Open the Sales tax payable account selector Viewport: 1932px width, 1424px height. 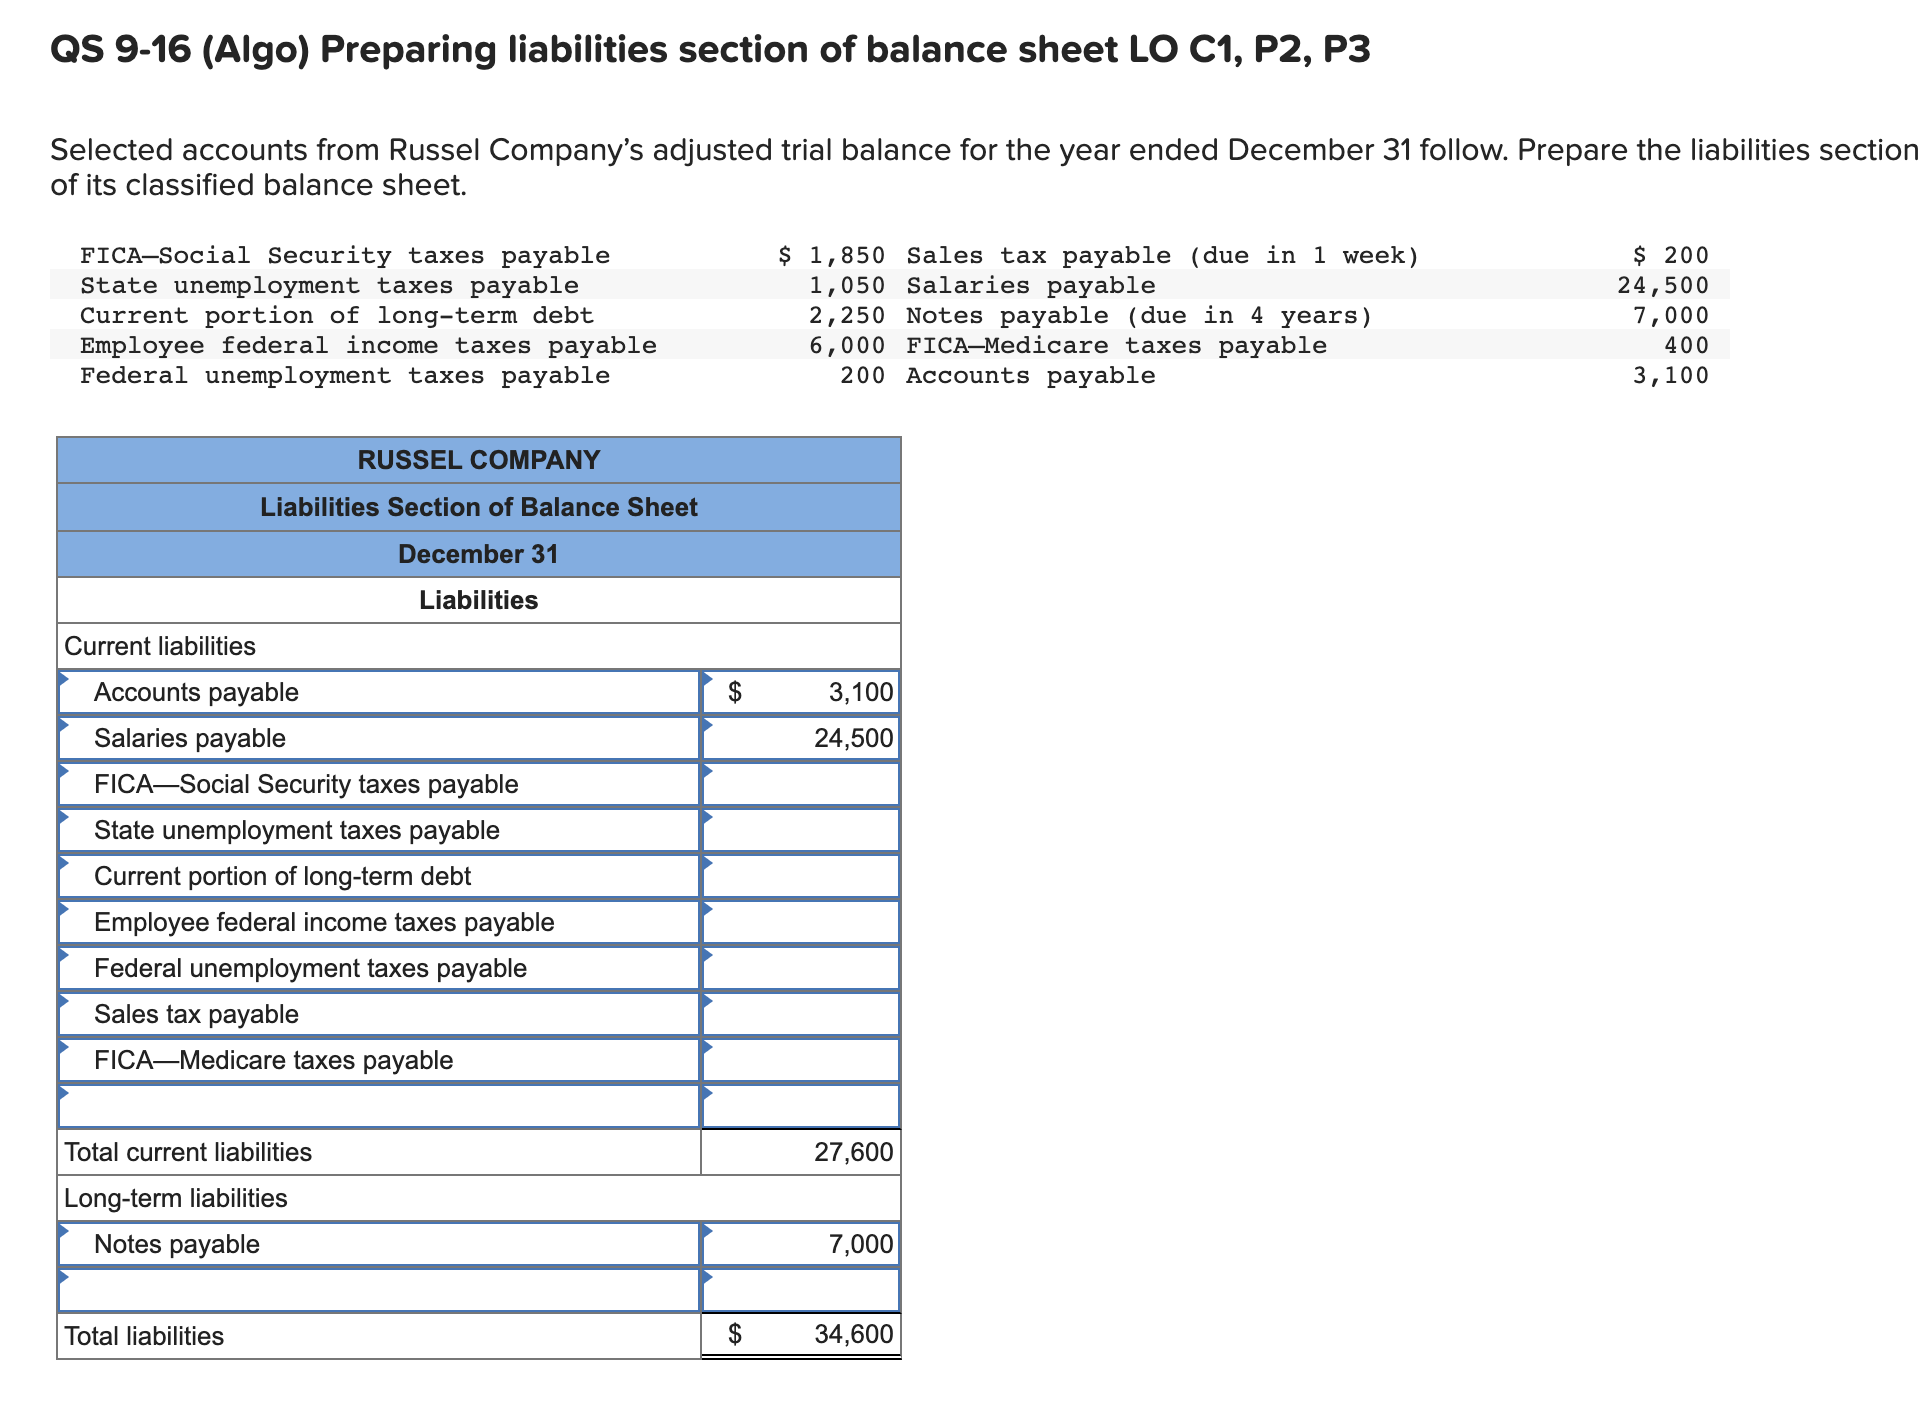(380, 1013)
